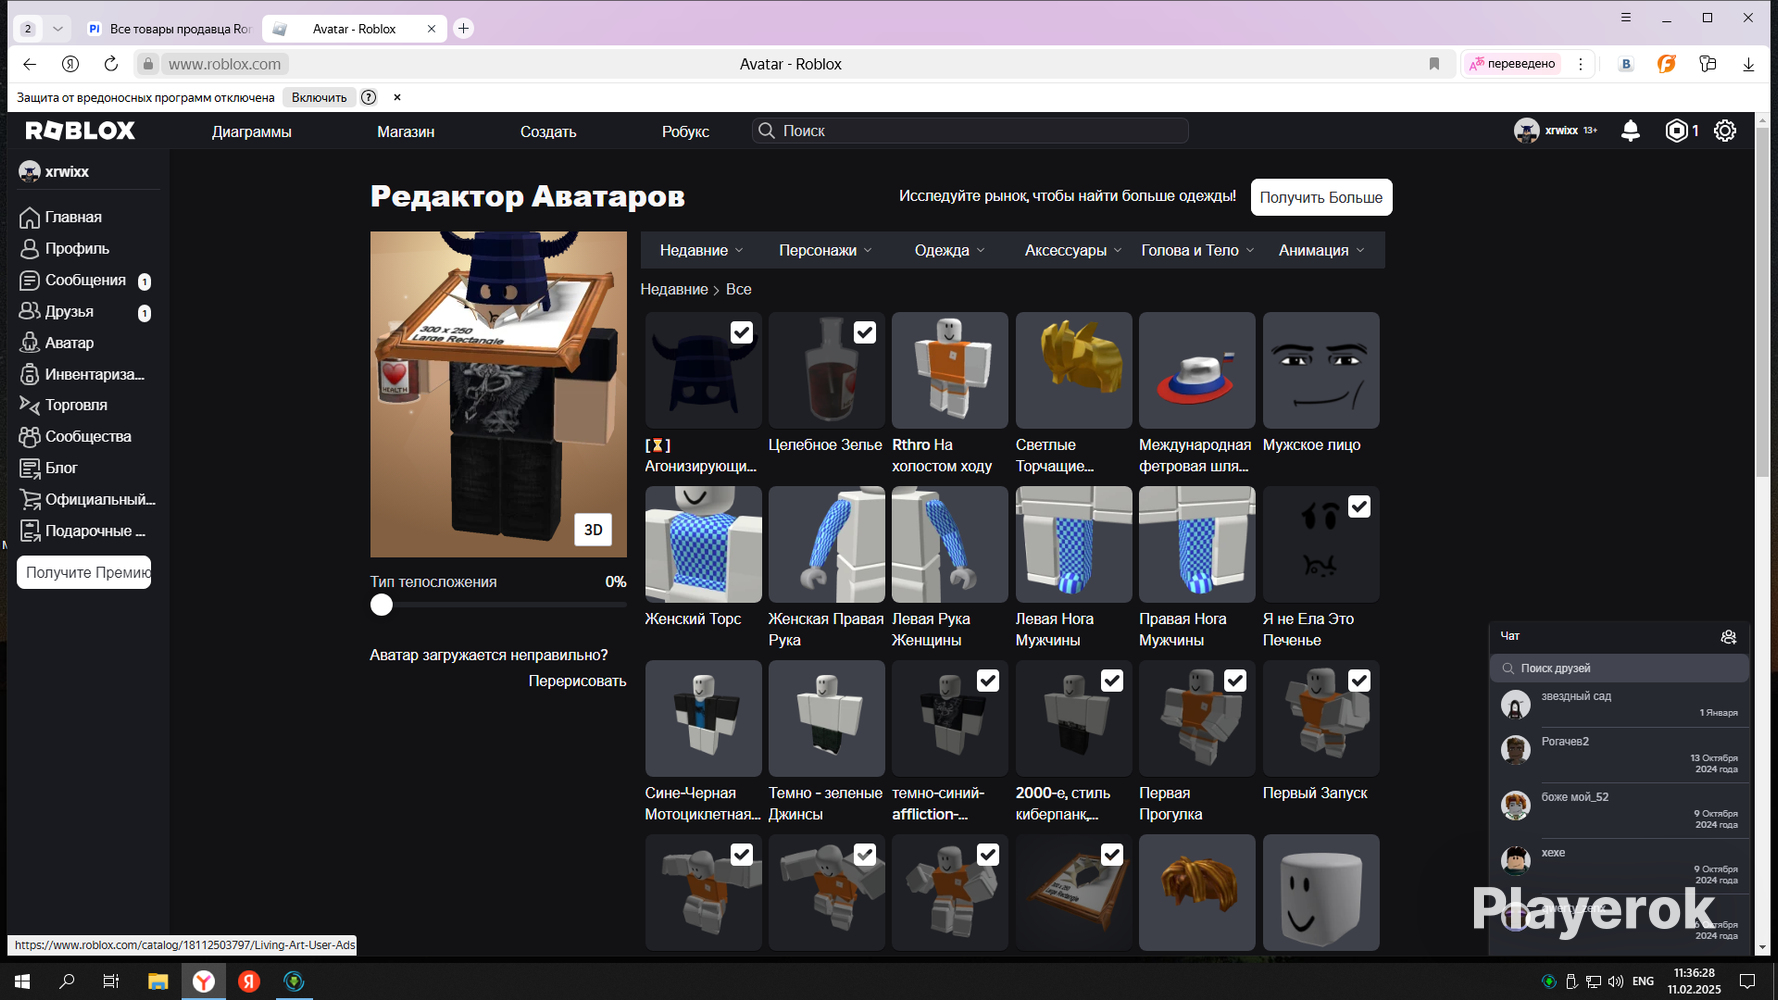
Task: Click the Главная home sidebar icon
Action: [30, 217]
